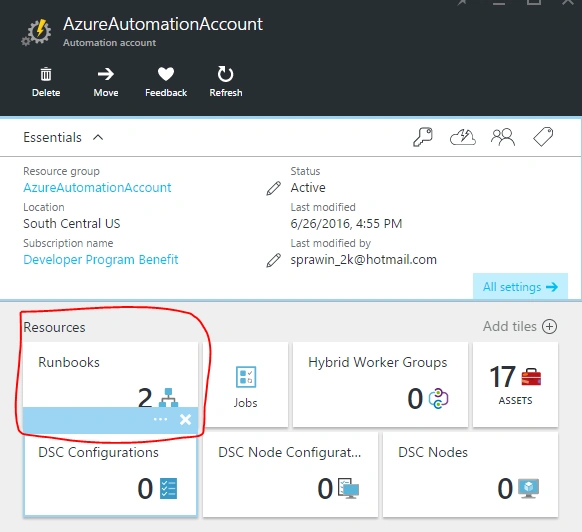Open the AzureAutomationAccount resource group link
Screen dimensions: 582x532
(x=97, y=187)
